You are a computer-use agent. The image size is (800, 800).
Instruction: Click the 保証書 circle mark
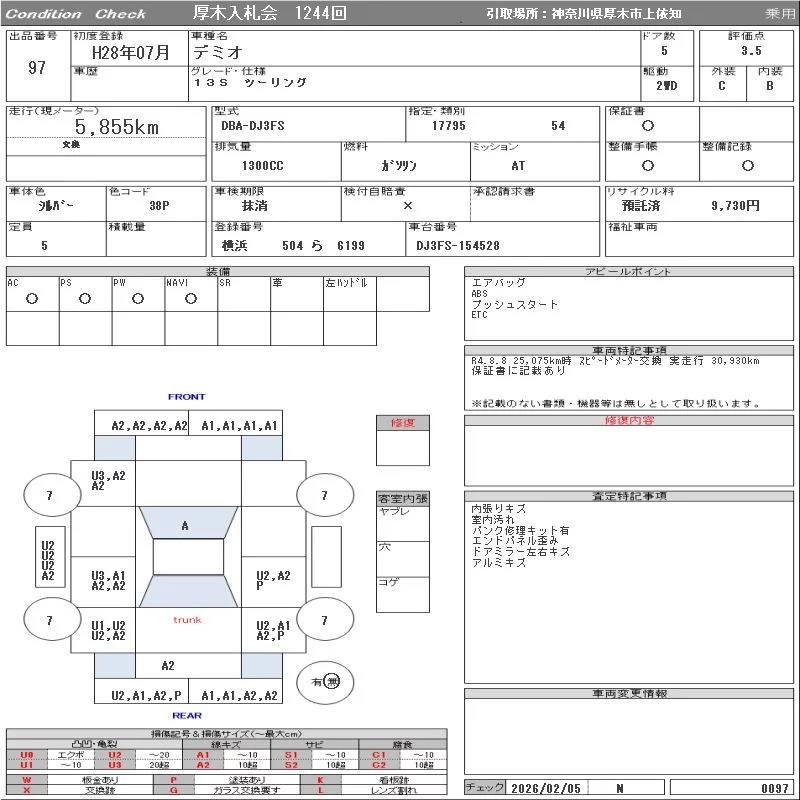[x=648, y=126]
